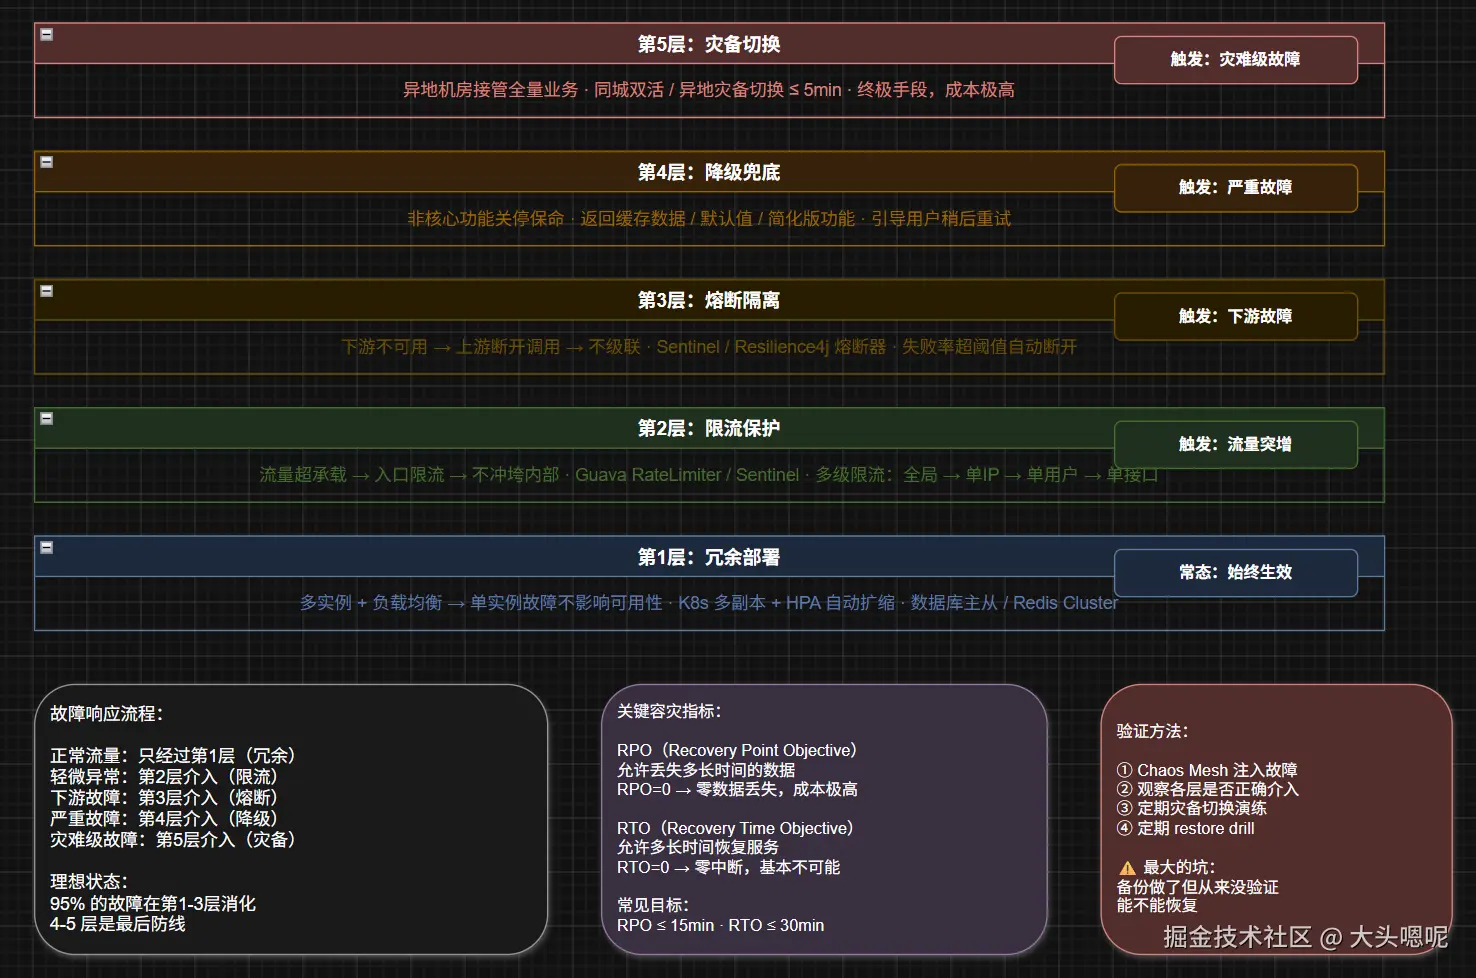This screenshot has height=978, width=1476.
Task: Collapse the 第2层:限流保护 container
Action: 46,419
